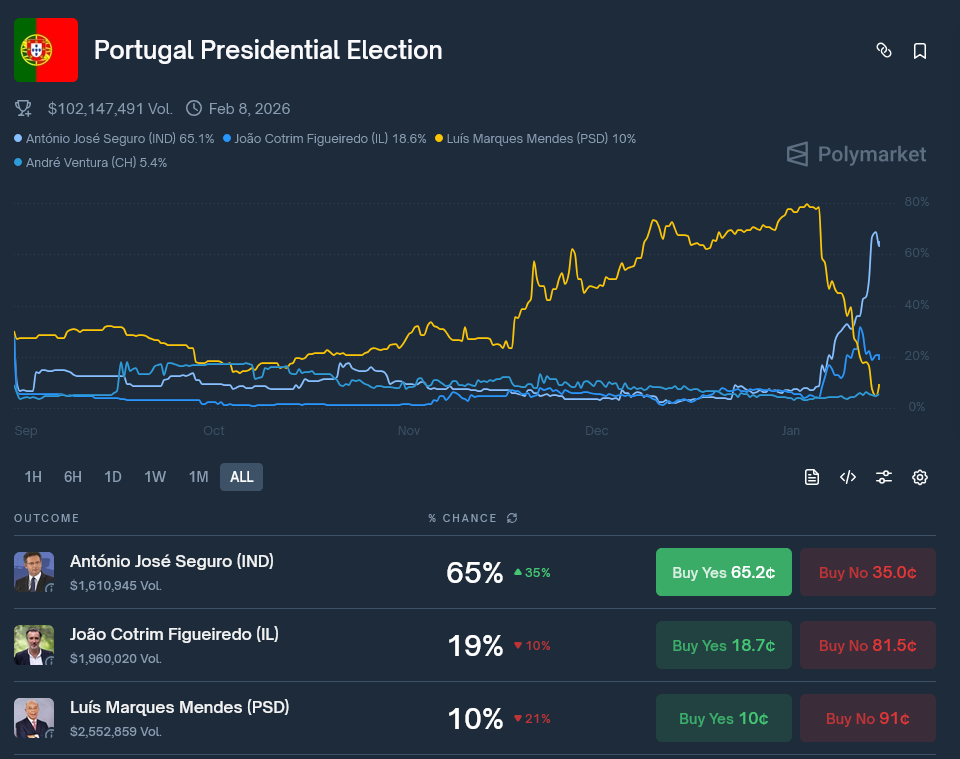The width and height of the screenshot is (960, 759).
Task: Bookmark this Portugal election market
Action: 920,50
